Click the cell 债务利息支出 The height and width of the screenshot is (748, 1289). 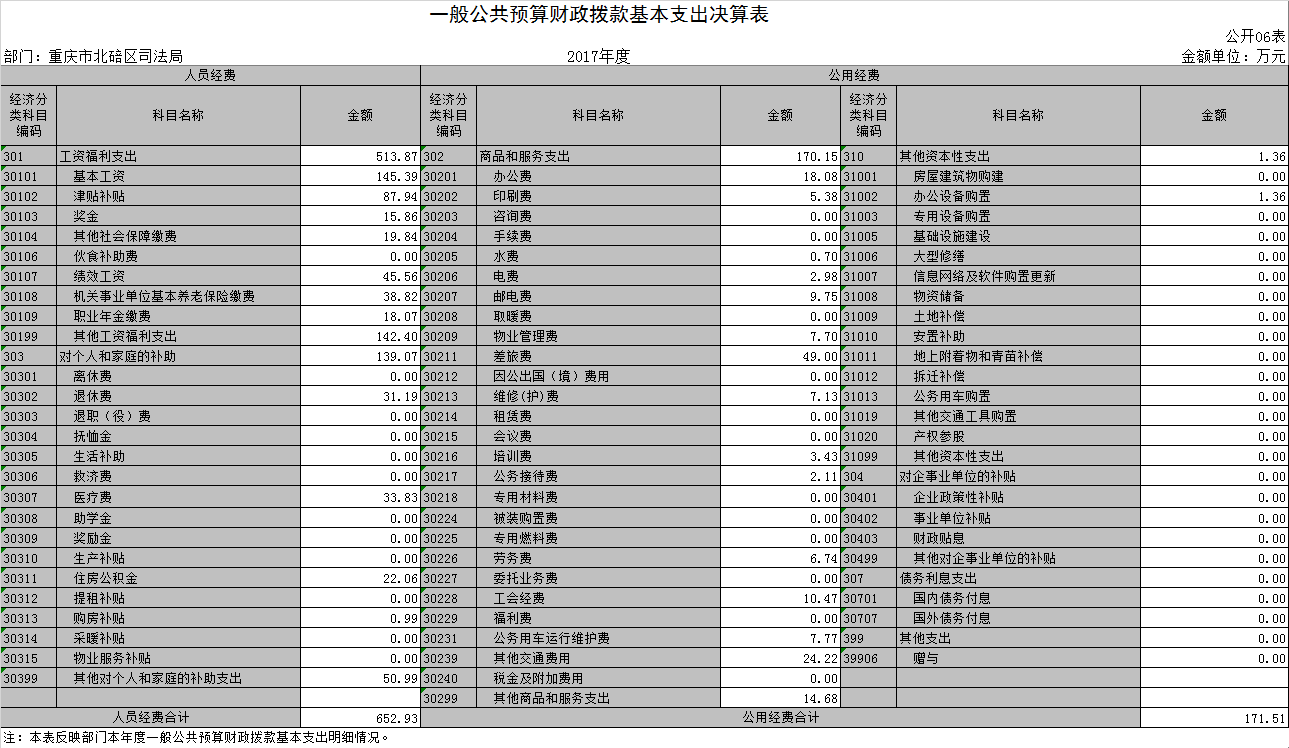click(x=1018, y=578)
